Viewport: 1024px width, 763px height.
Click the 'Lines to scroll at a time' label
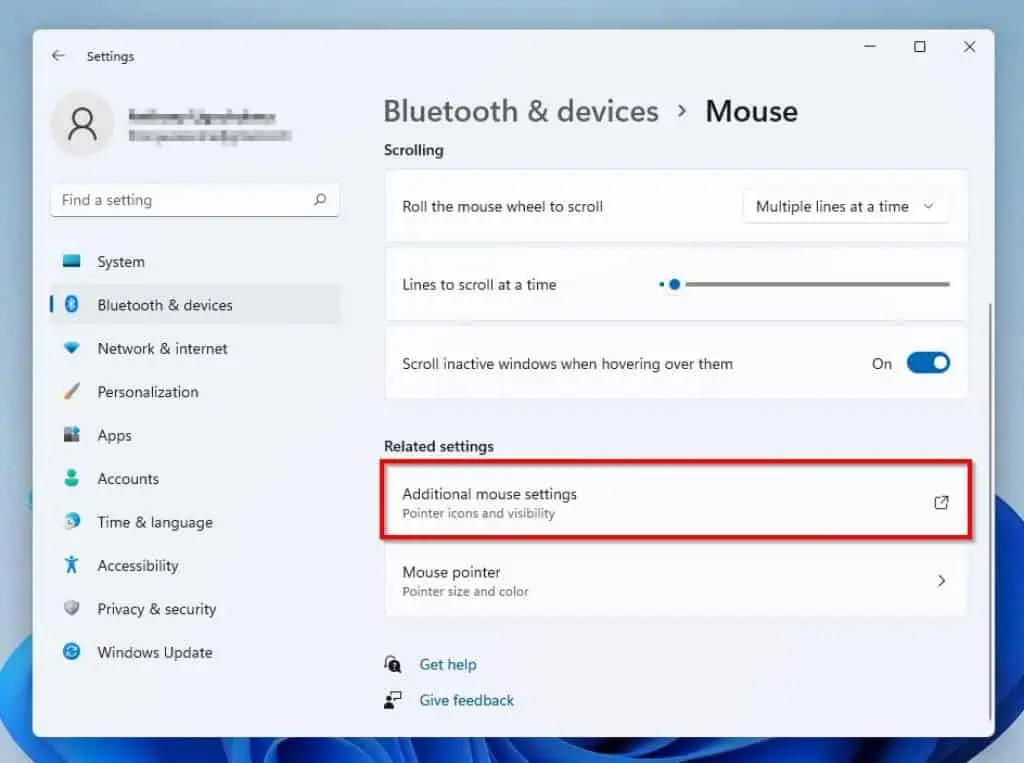(479, 285)
